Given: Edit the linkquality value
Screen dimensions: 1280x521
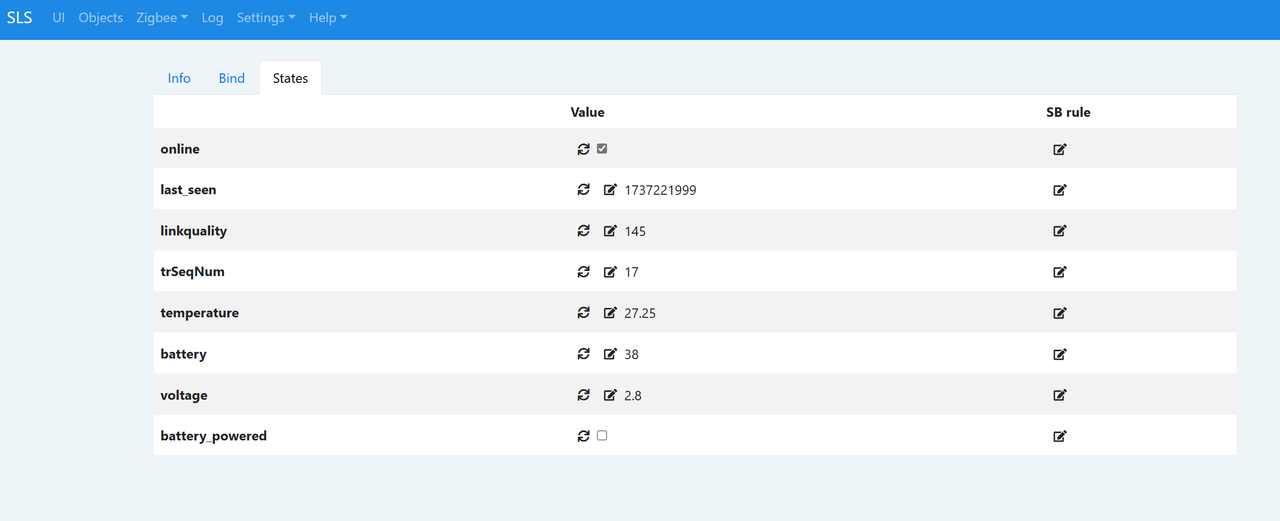Looking at the screenshot, I should point(610,231).
